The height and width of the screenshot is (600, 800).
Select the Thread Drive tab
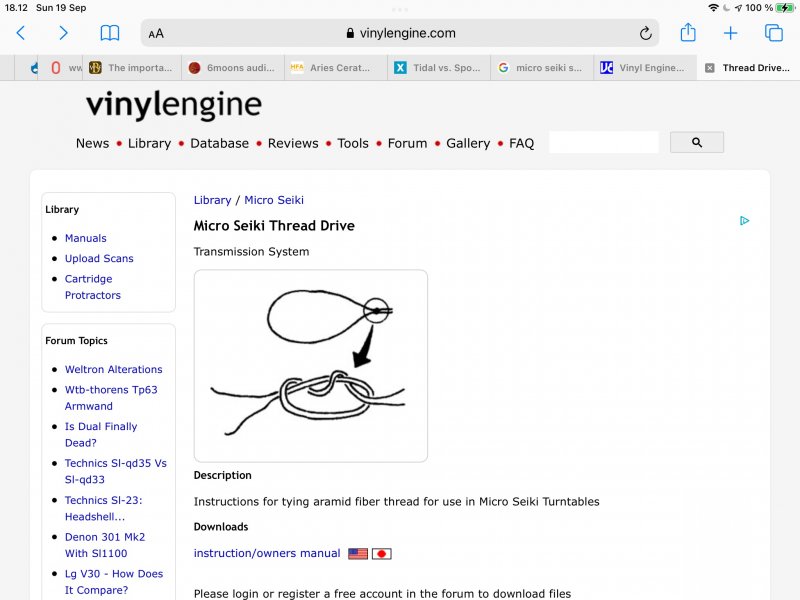pyautogui.click(x=748, y=68)
